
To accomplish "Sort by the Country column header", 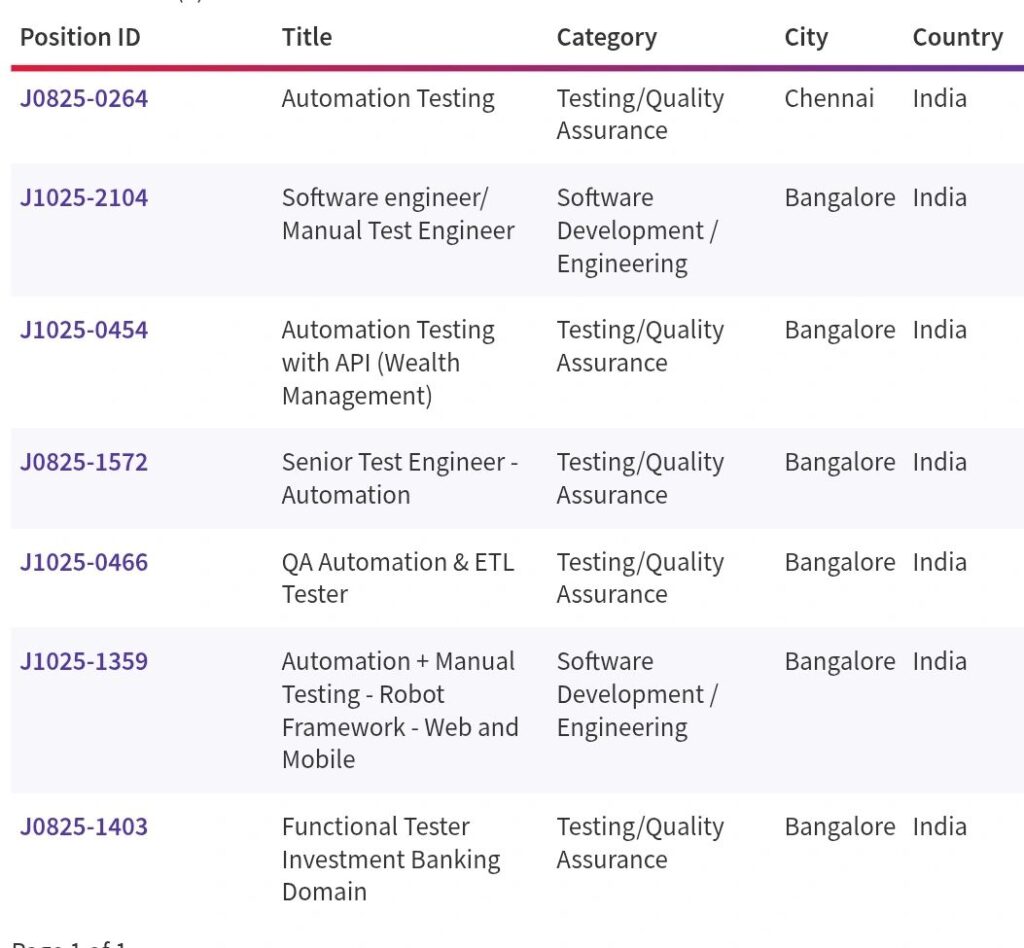I will pos(957,38).
